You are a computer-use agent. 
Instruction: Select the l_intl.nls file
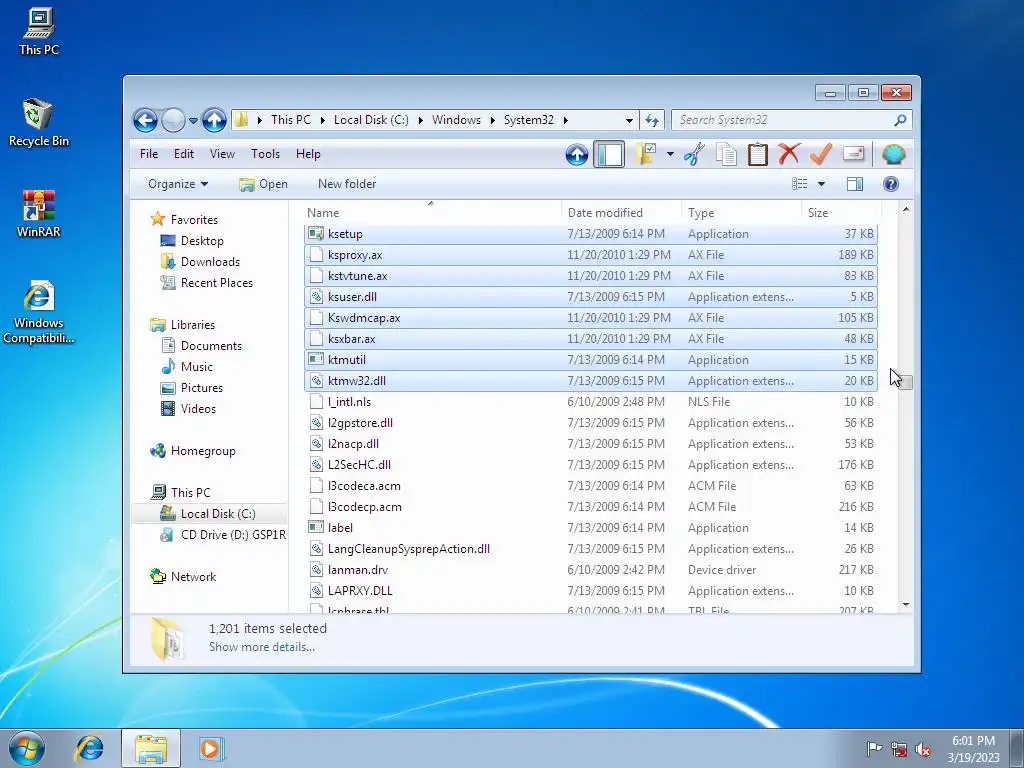pos(590,402)
